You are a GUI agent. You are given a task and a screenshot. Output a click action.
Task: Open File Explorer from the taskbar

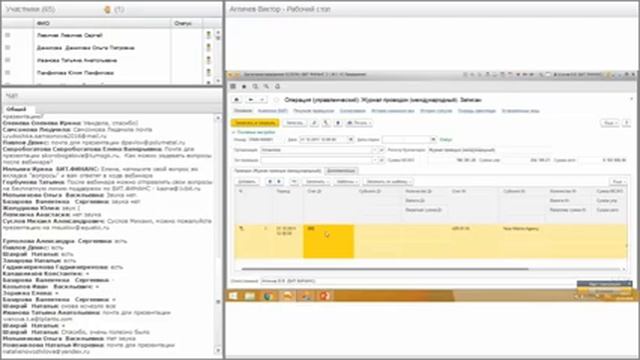click(x=250, y=296)
